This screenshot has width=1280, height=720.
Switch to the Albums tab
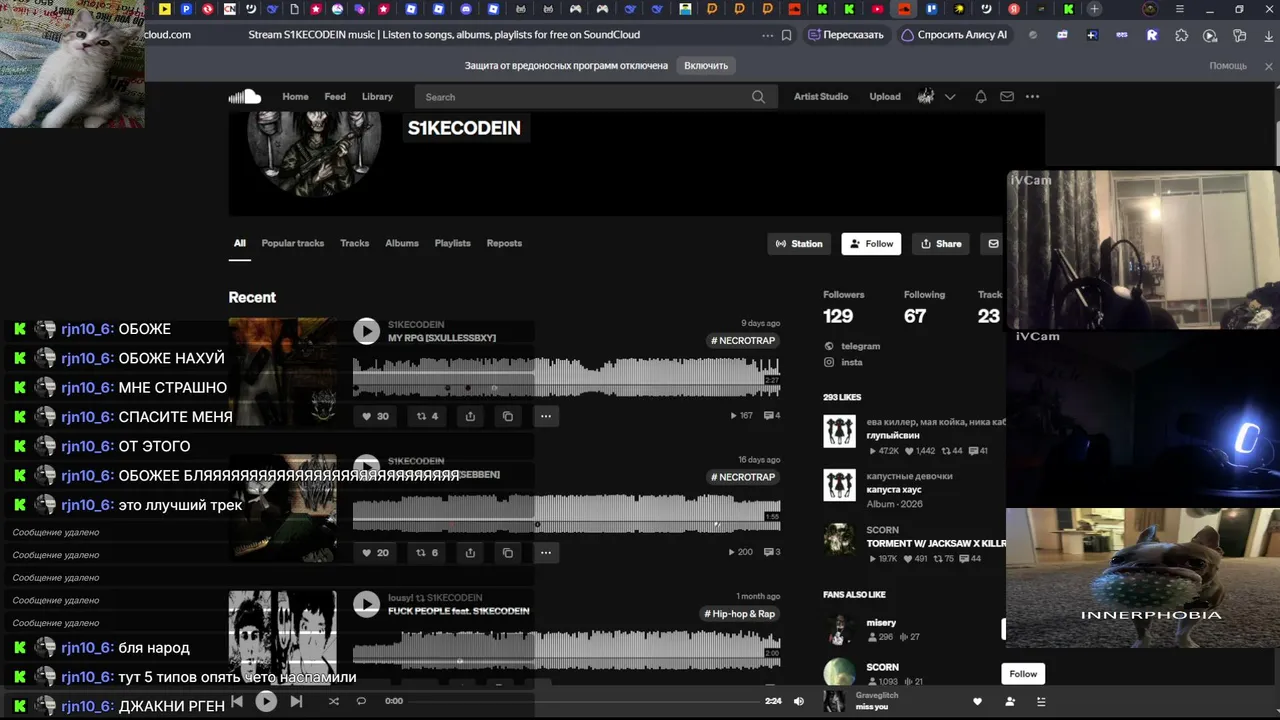pyautogui.click(x=402, y=243)
